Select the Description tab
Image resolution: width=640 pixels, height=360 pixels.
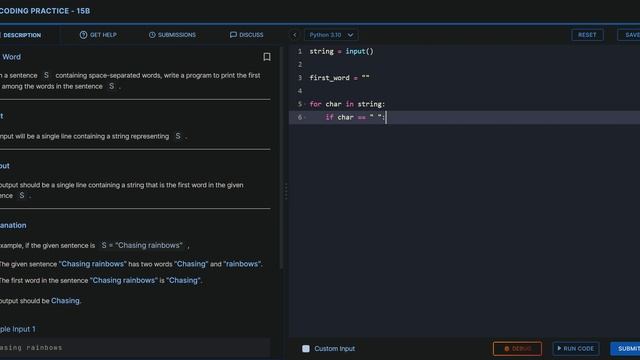[21, 35]
